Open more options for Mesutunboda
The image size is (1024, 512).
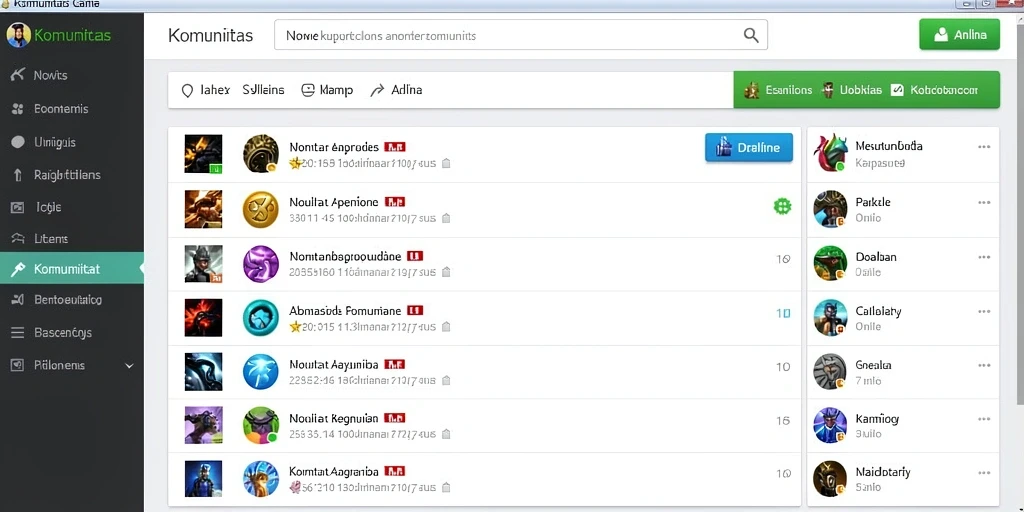tap(984, 147)
